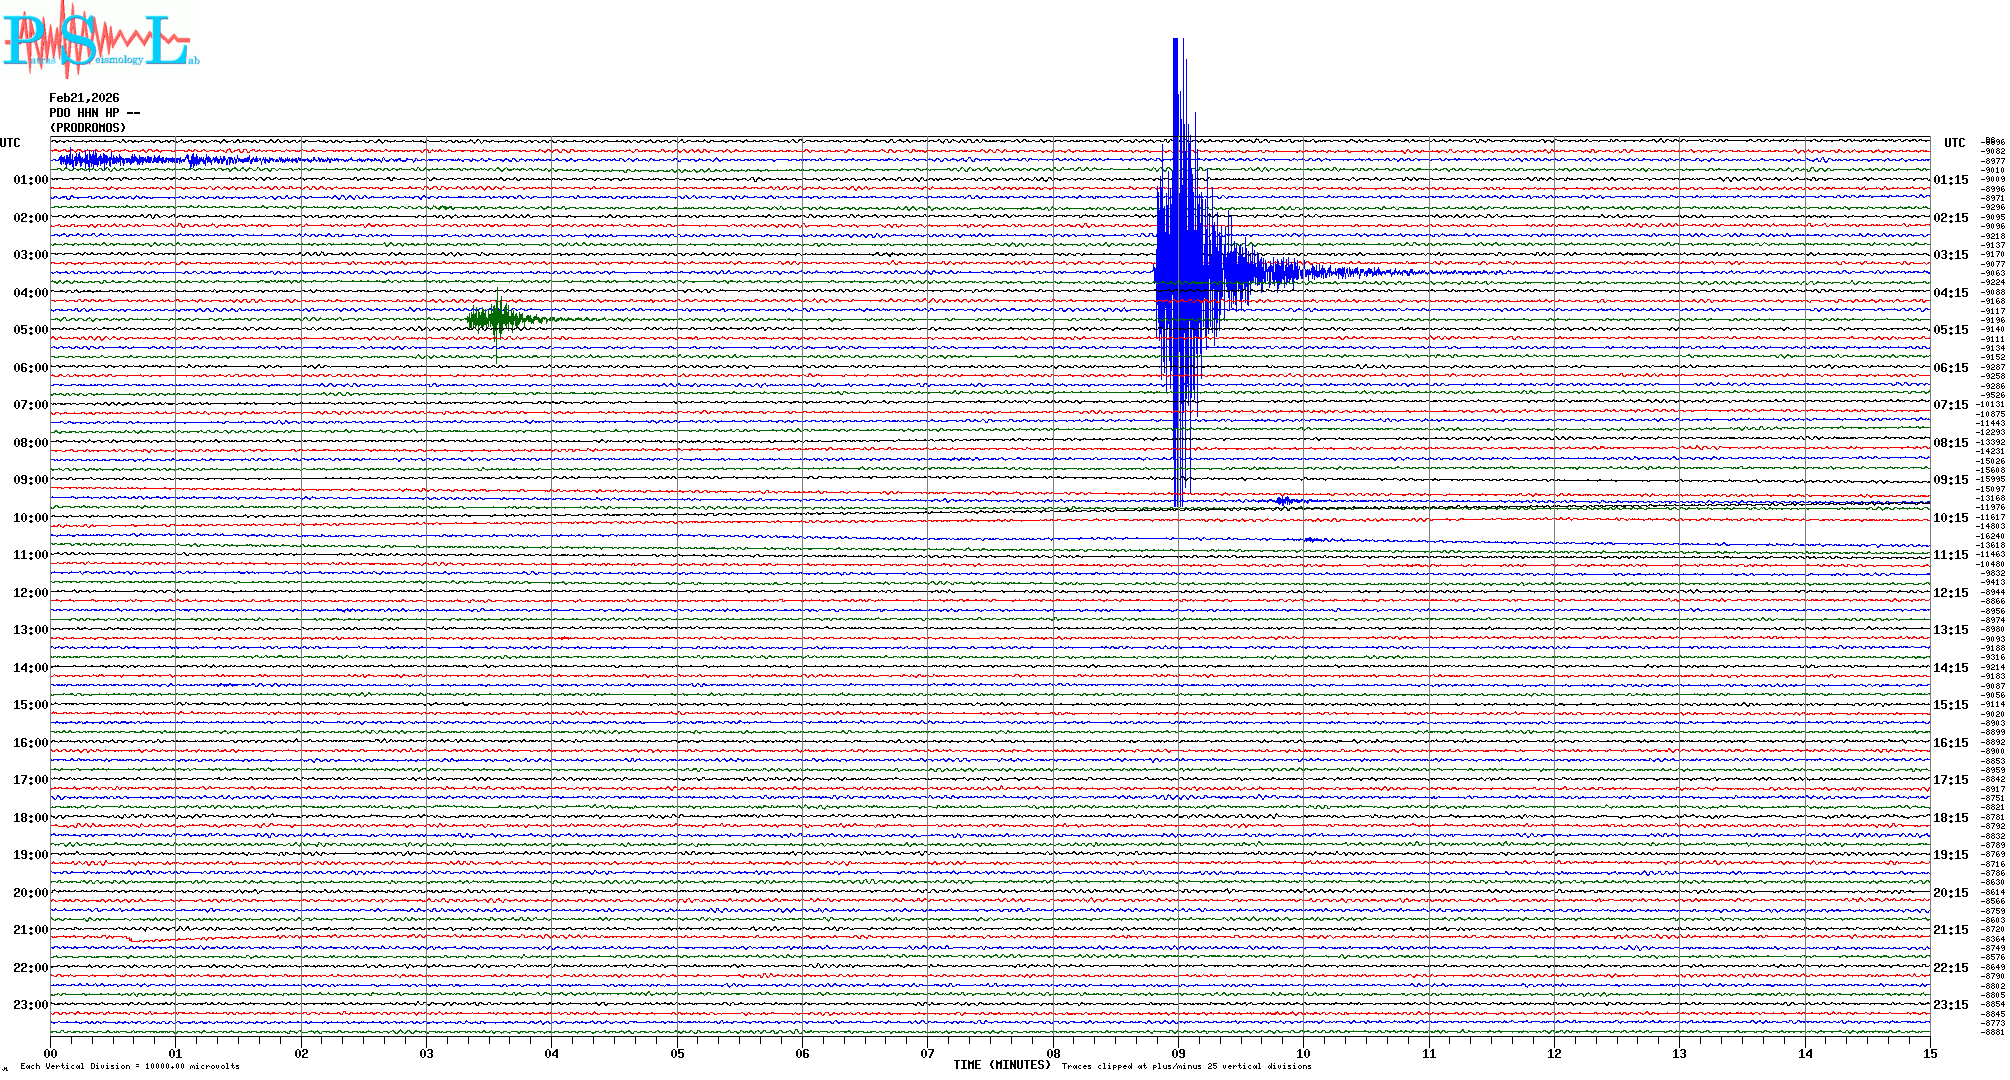
Task: Click minute 14 on bottom axis
Action: click(1805, 1053)
